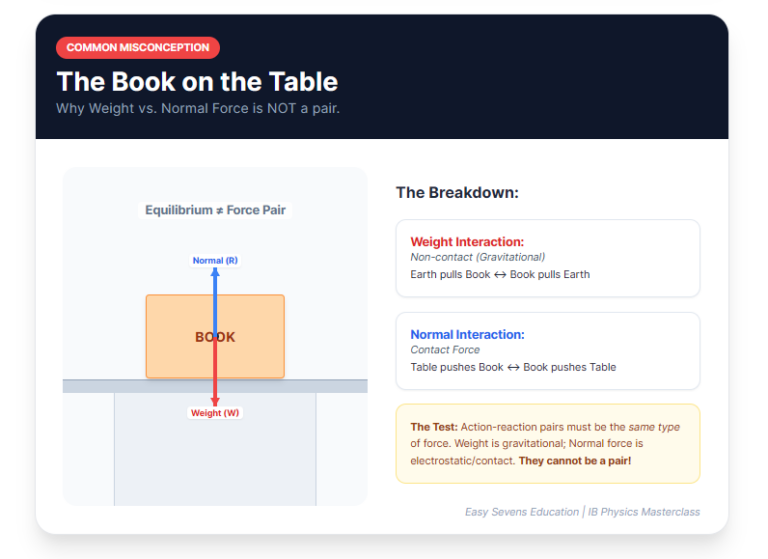Image resolution: width=768 pixels, height=559 pixels.
Task: Click the subtitle about Weight vs. Normal Force
Action: point(198,108)
